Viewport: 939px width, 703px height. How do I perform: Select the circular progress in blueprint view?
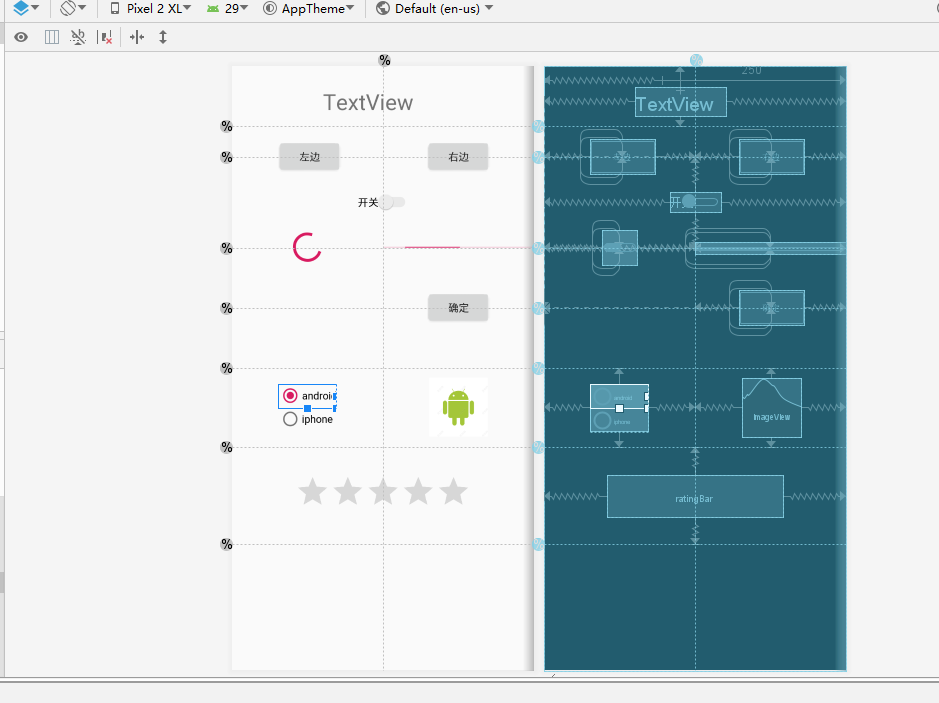pyautogui.click(x=620, y=248)
